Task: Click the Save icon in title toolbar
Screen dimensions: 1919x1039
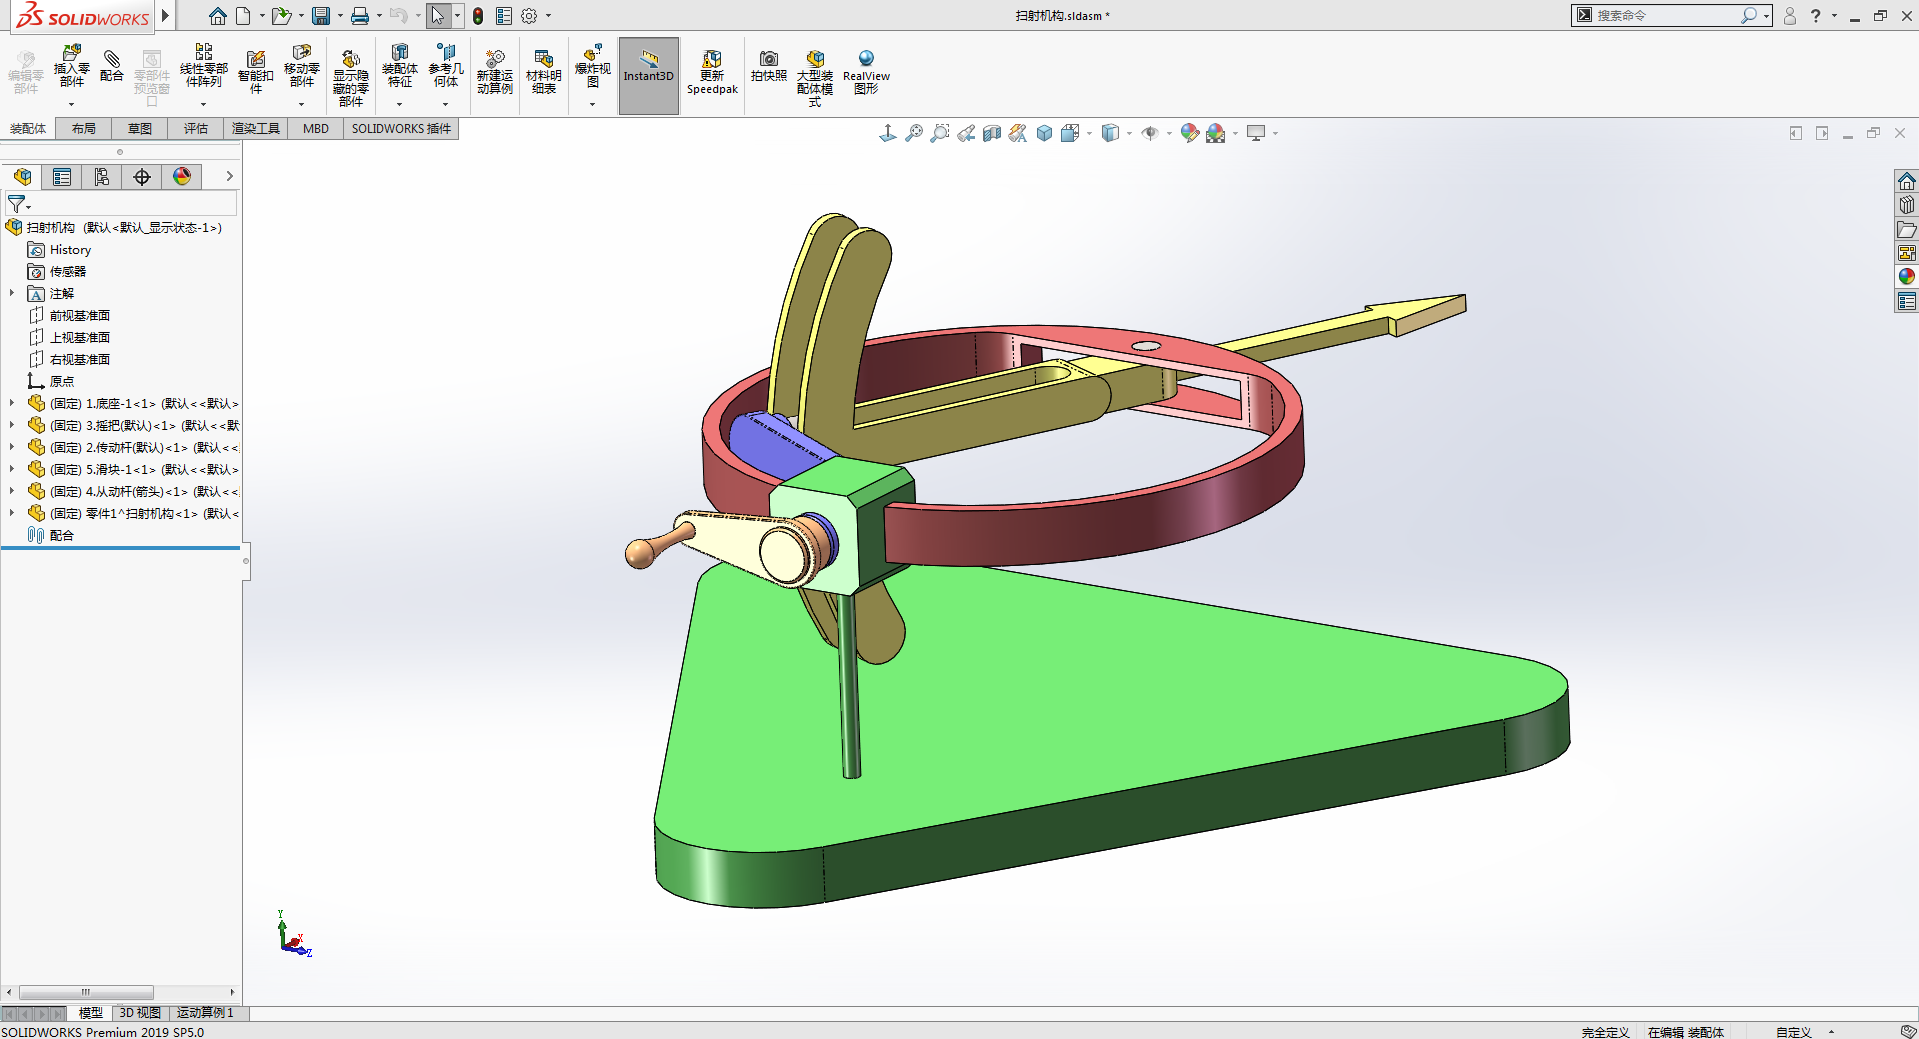Action: point(321,16)
